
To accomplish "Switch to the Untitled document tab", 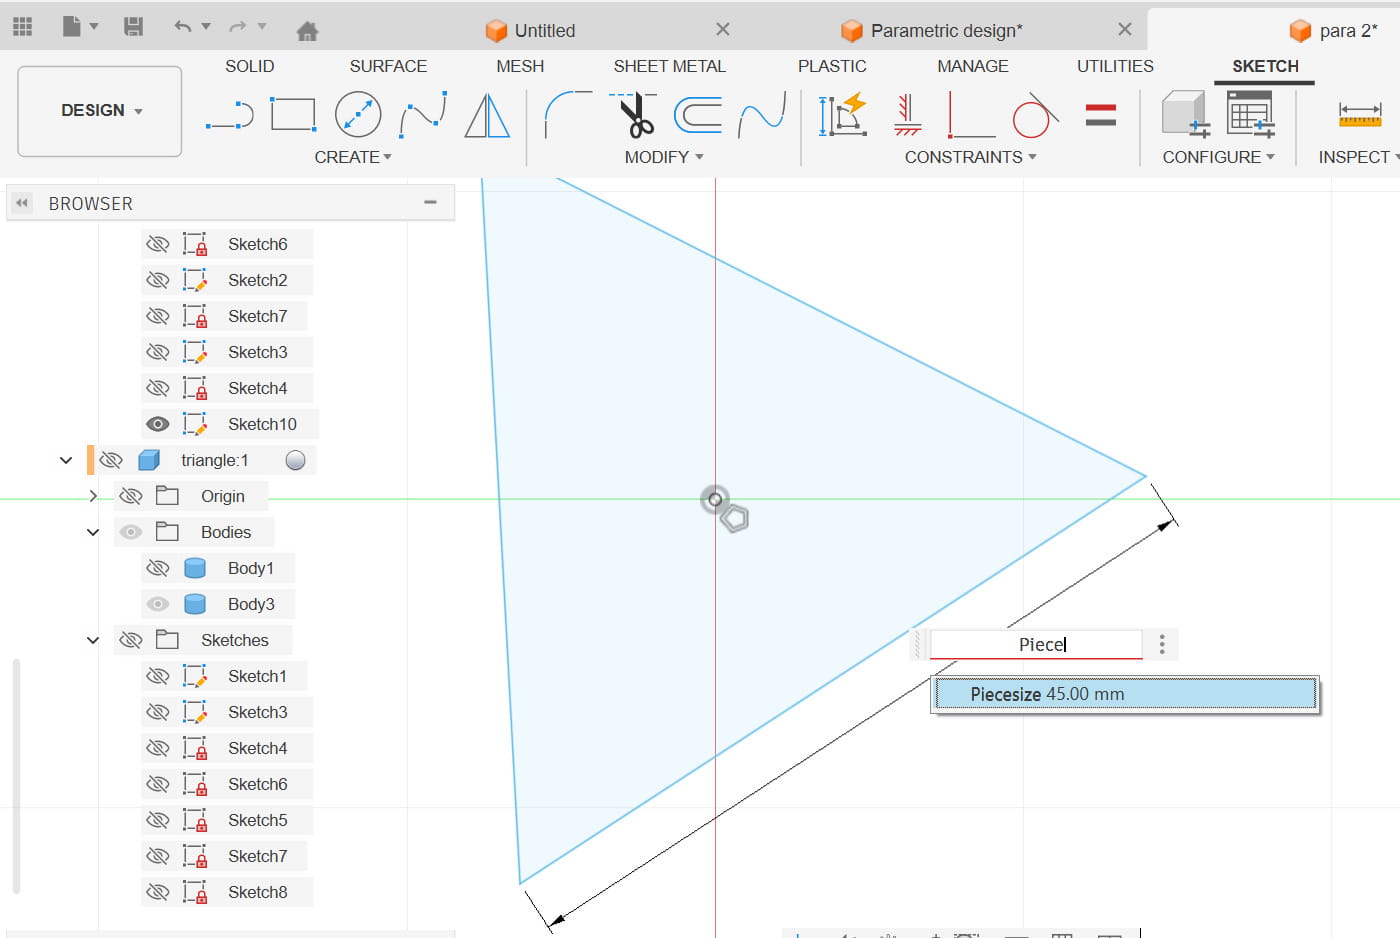I will tap(531, 30).
